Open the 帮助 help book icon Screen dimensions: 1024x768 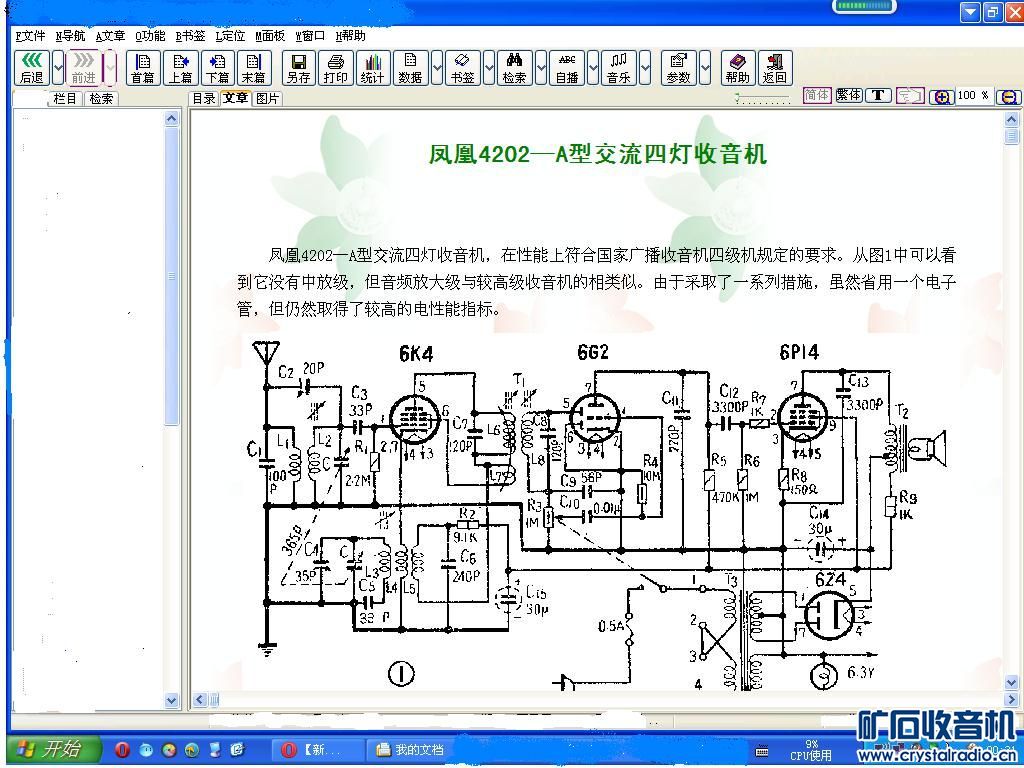[738, 68]
